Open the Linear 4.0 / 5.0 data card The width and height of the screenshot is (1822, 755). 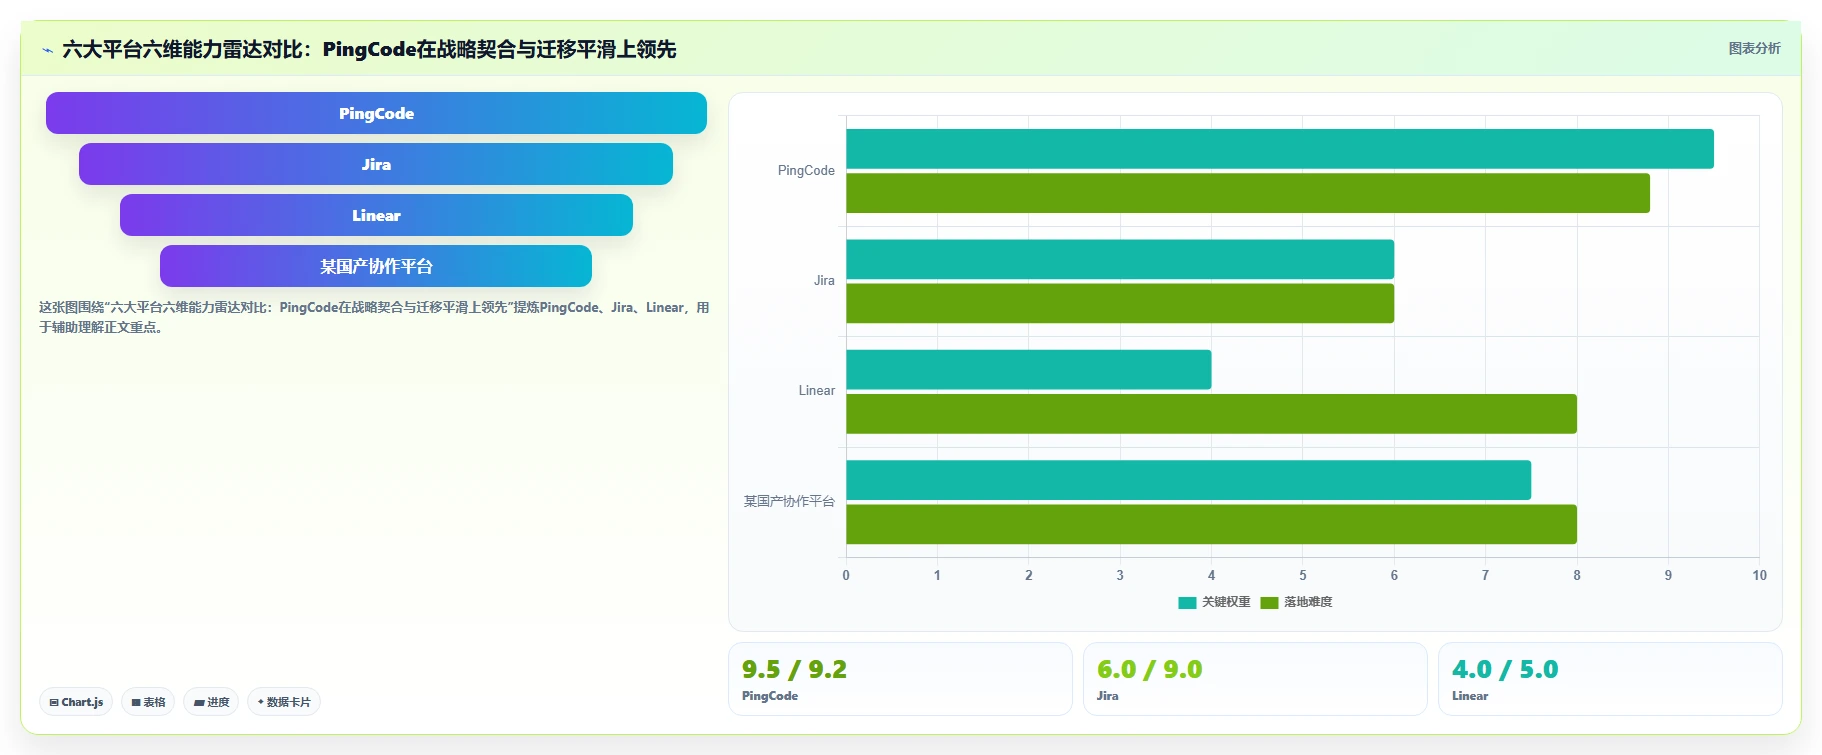(x=1610, y=679)
